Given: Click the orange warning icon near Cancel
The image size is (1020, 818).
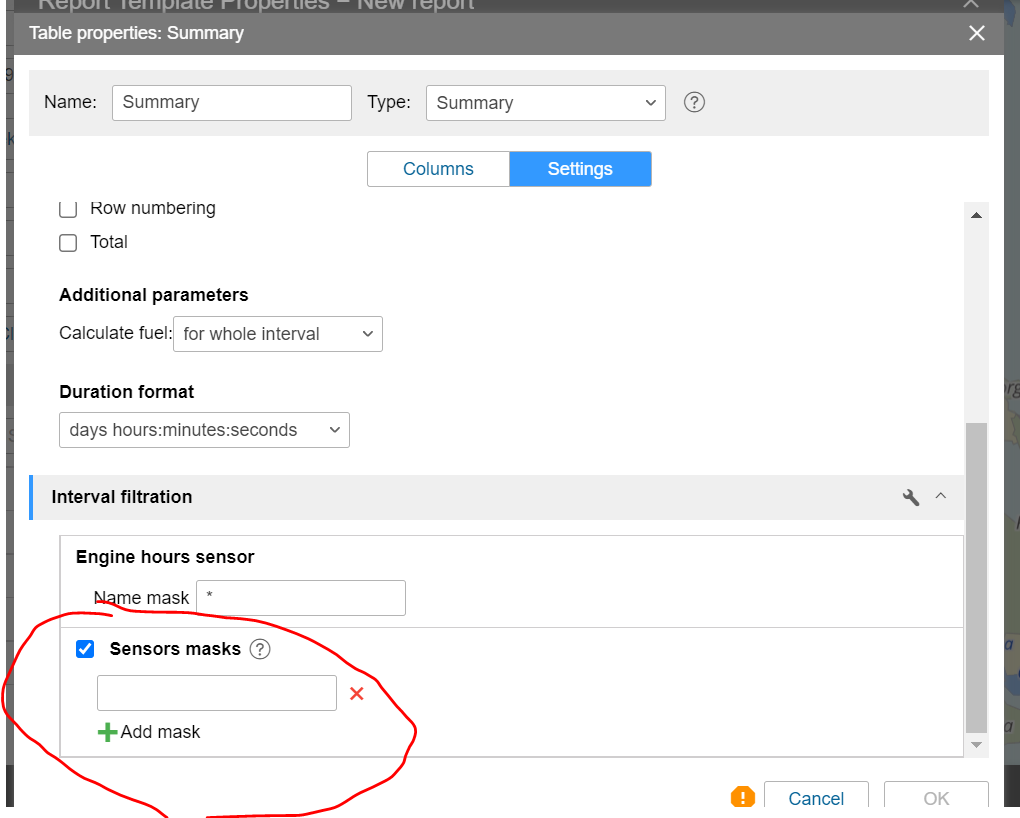Looking at the screenshot, I should coord(742,797).
